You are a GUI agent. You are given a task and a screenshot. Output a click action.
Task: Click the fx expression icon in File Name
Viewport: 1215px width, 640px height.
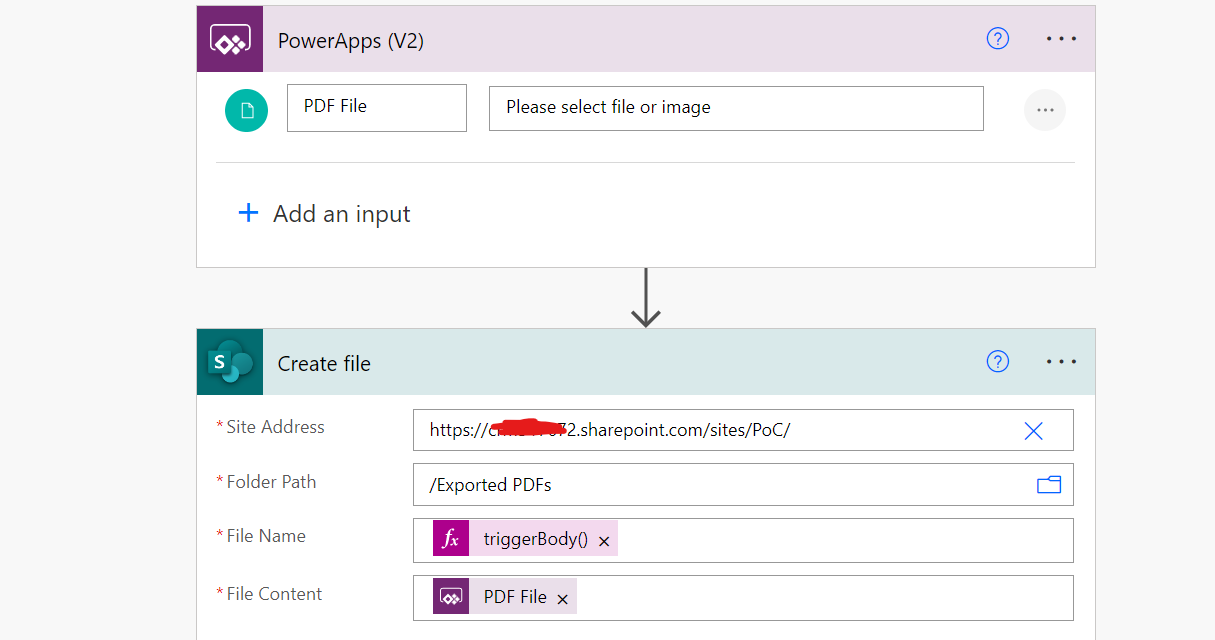(451, 539)
